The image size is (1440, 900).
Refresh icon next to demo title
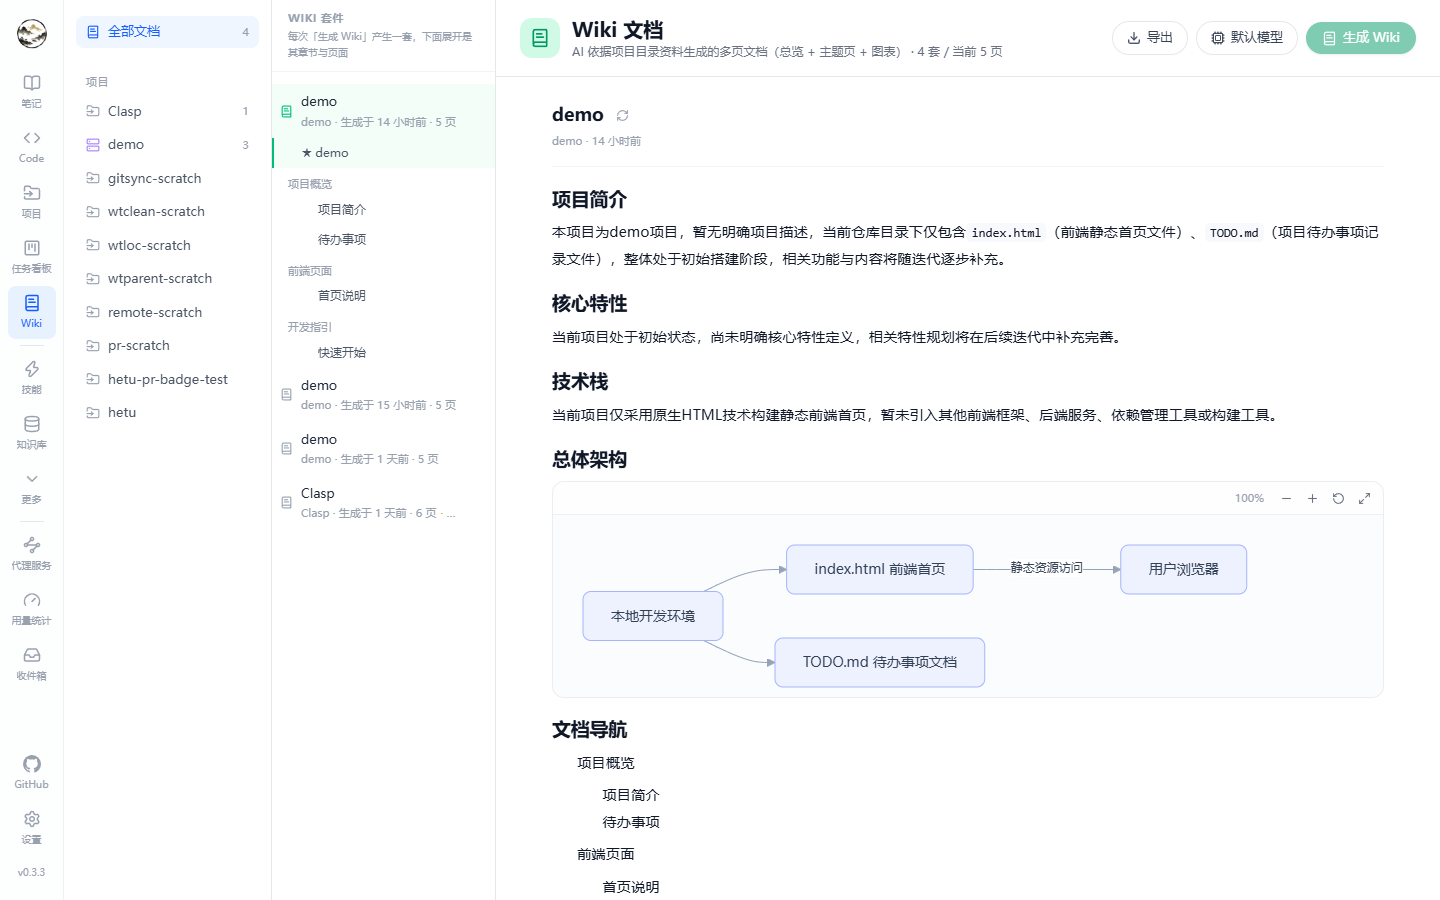point(622,116)
